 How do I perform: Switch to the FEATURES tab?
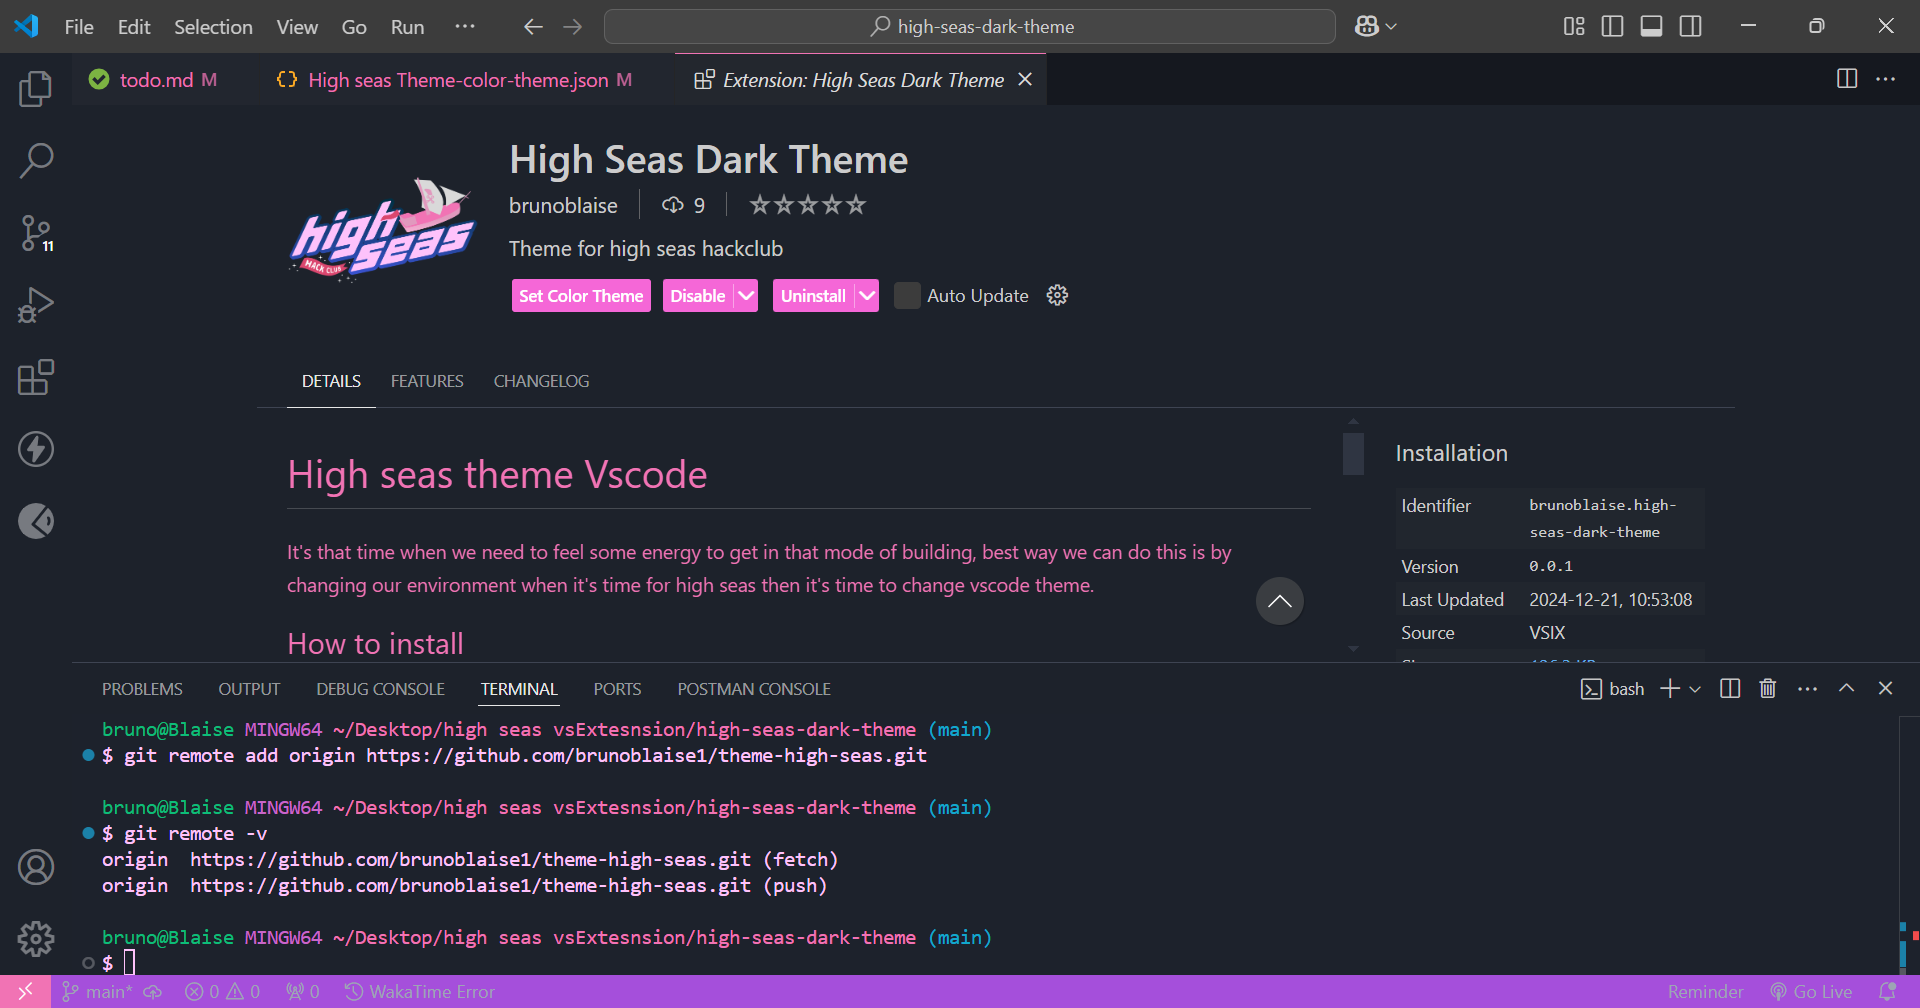(427, 381)
